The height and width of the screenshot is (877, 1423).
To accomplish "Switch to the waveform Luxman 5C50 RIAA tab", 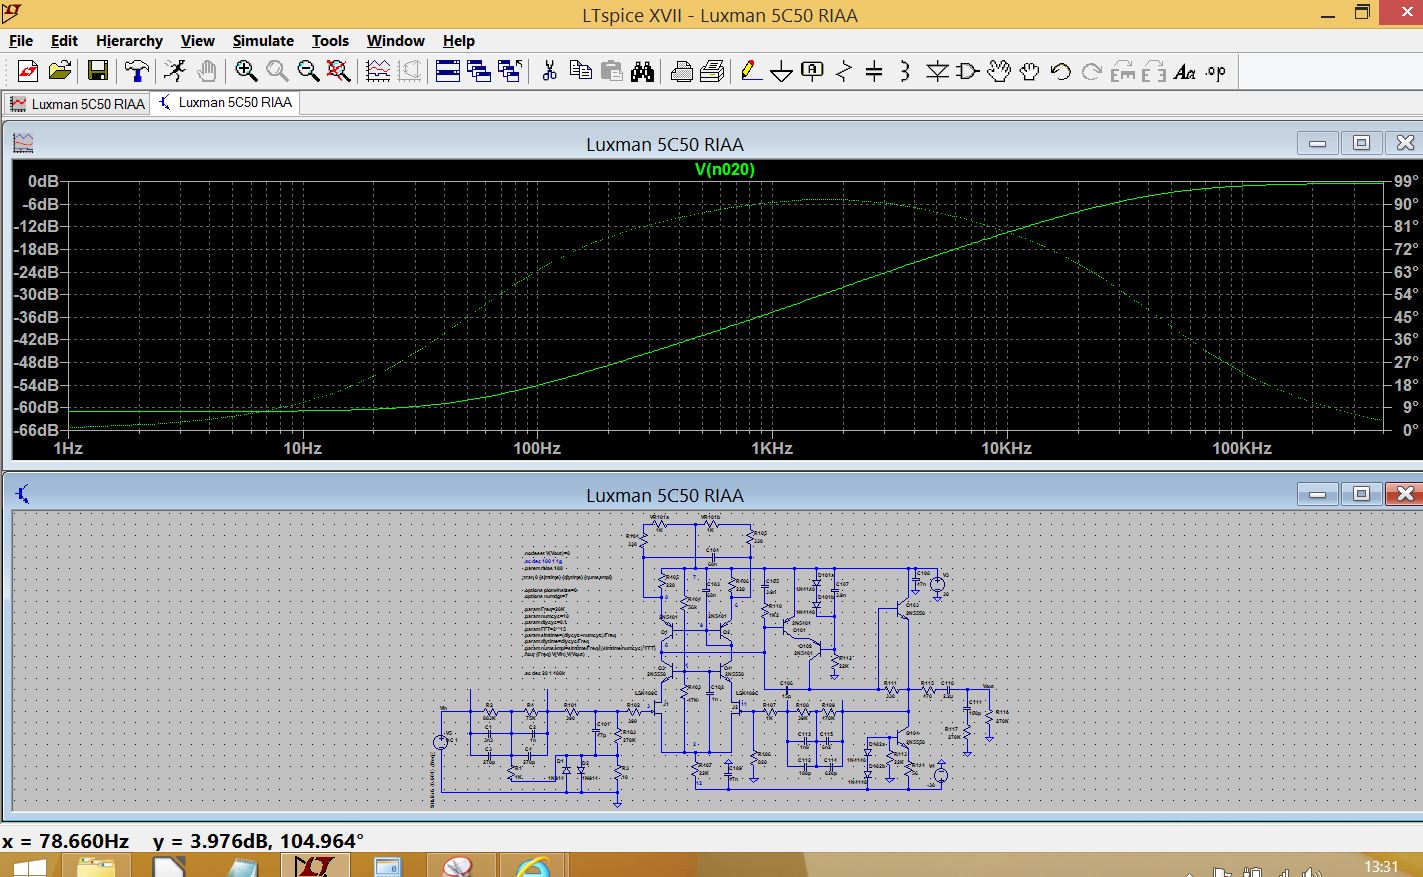I will click(x=77, y=104).
